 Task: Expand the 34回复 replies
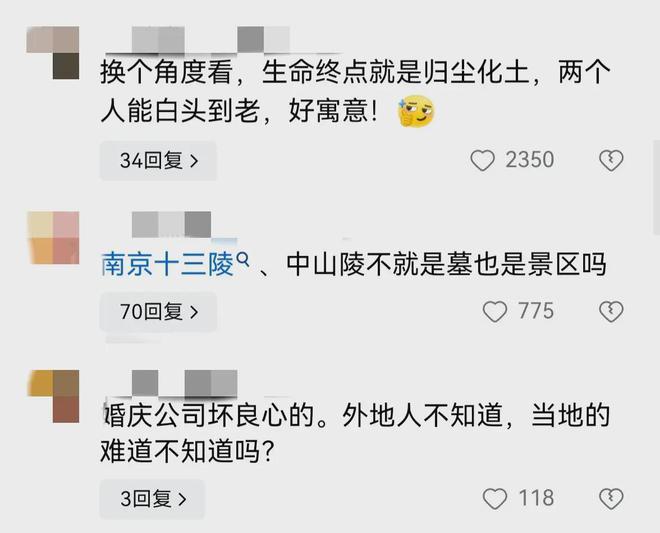(158, 161)
